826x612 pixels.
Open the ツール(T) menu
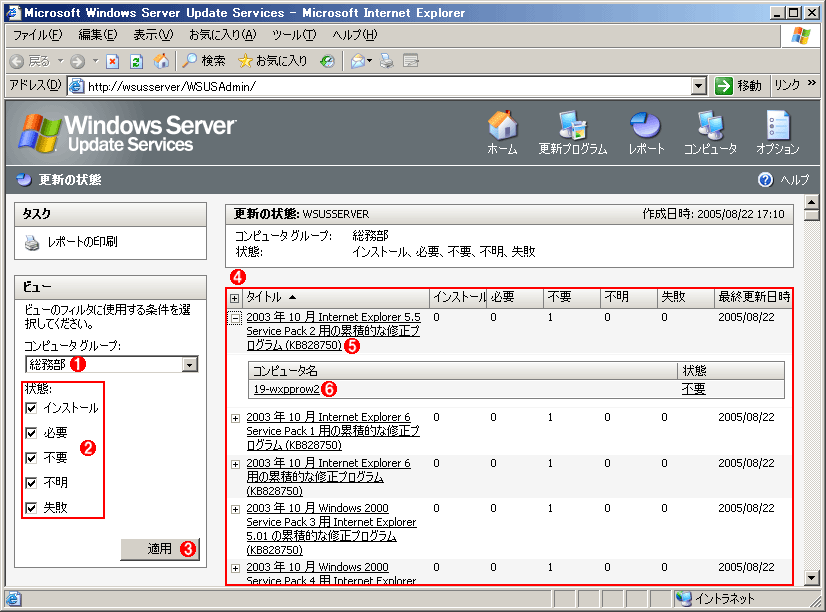[x=294, y=35]
